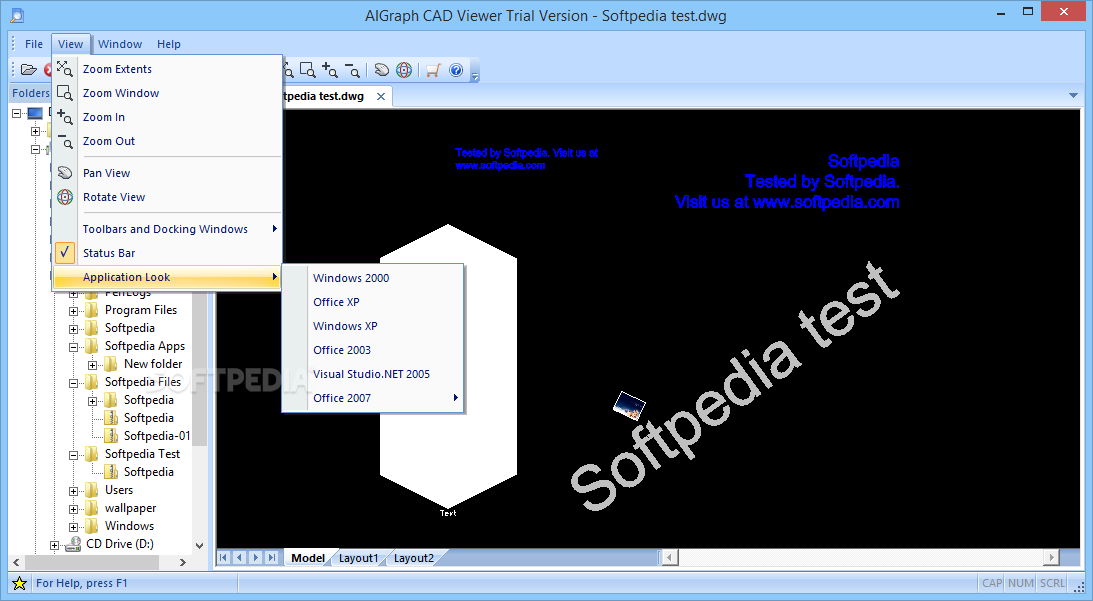Collapse the Softpedia Test folder node
This screenshot has height=601, width=1093.
[73, 455]
